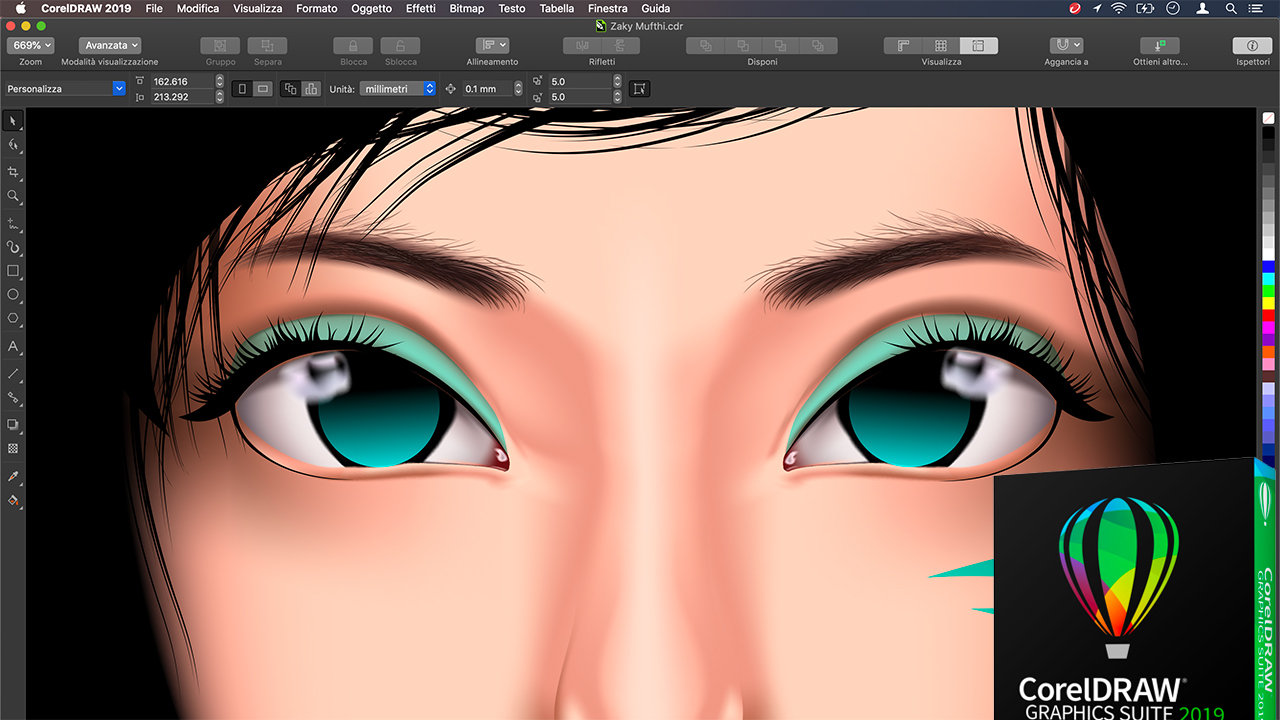The width and height of the screenshot is (1280, 720).
Task: Select the Artistic Media tool
Action: pyautogui.click(x=13, y=247)
